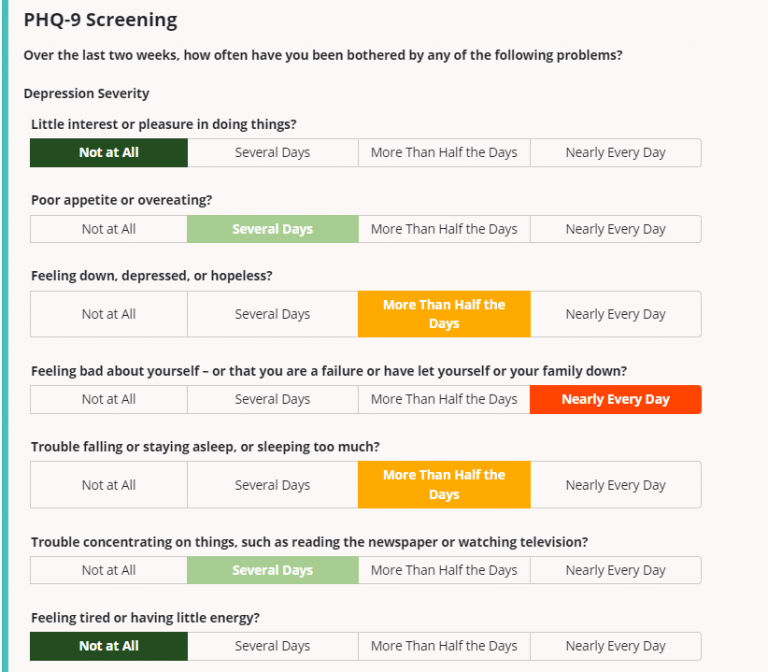Select 'Several Days' for little interest or pleasure

273,153
